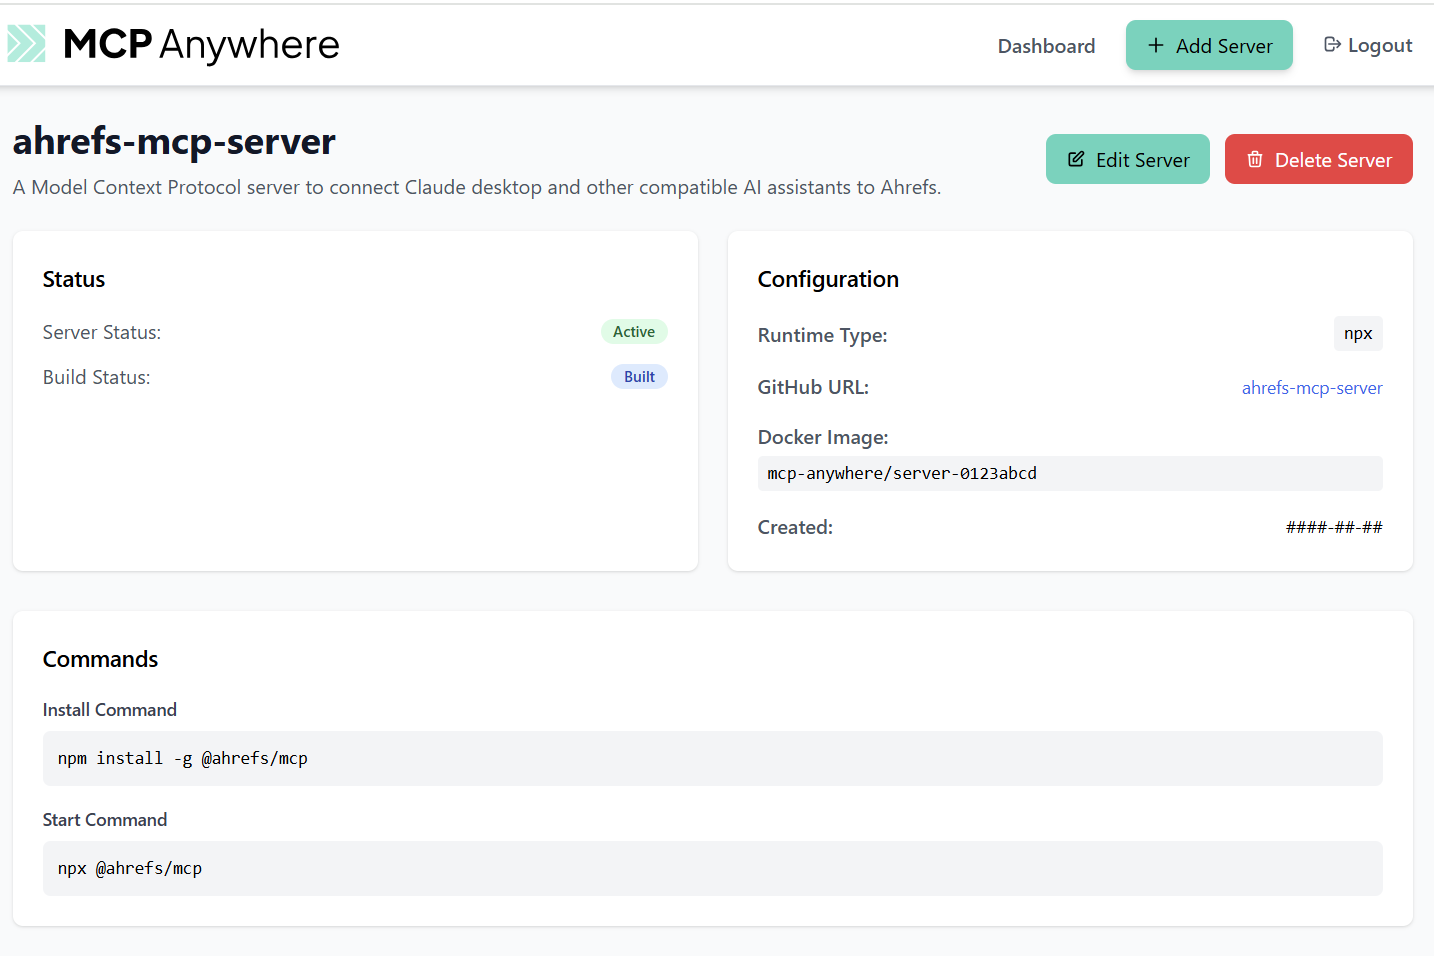Click the Runtime Type label

822,335
